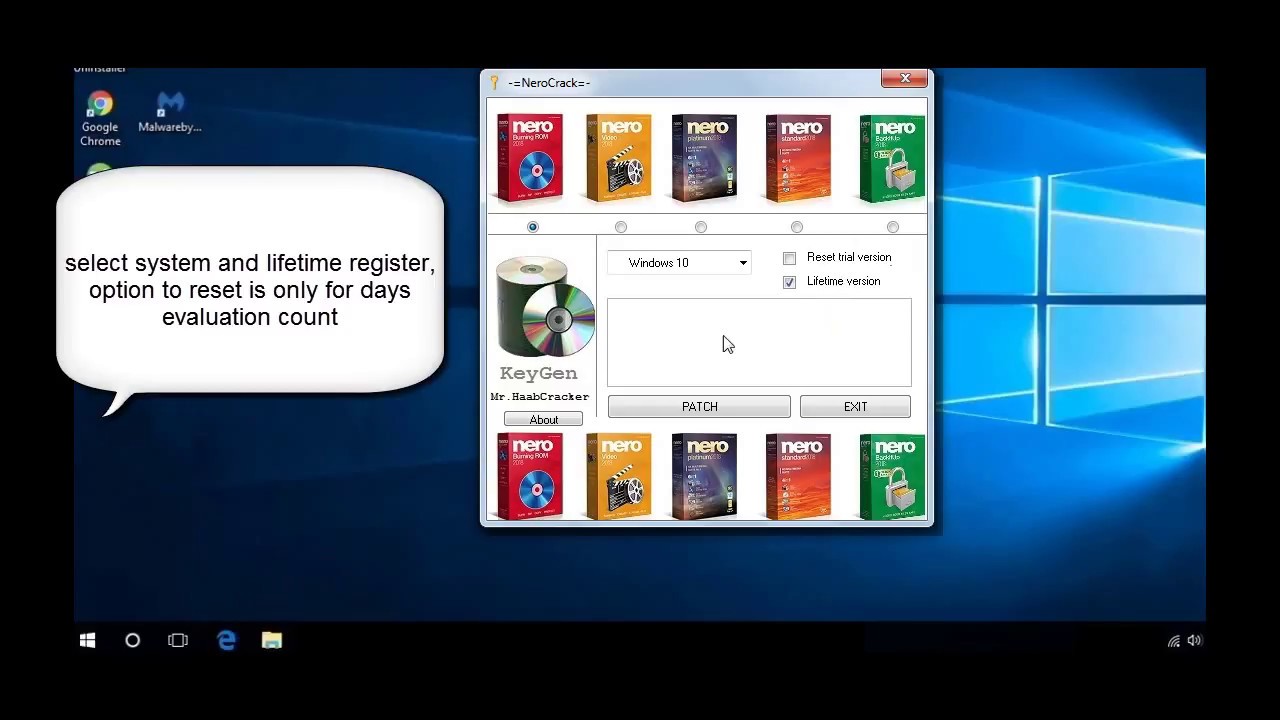The width and height of the screenshot is (1280, 720).
Task: Click the -=NeroCrack=- window title
Action: [x=549, y=83]
